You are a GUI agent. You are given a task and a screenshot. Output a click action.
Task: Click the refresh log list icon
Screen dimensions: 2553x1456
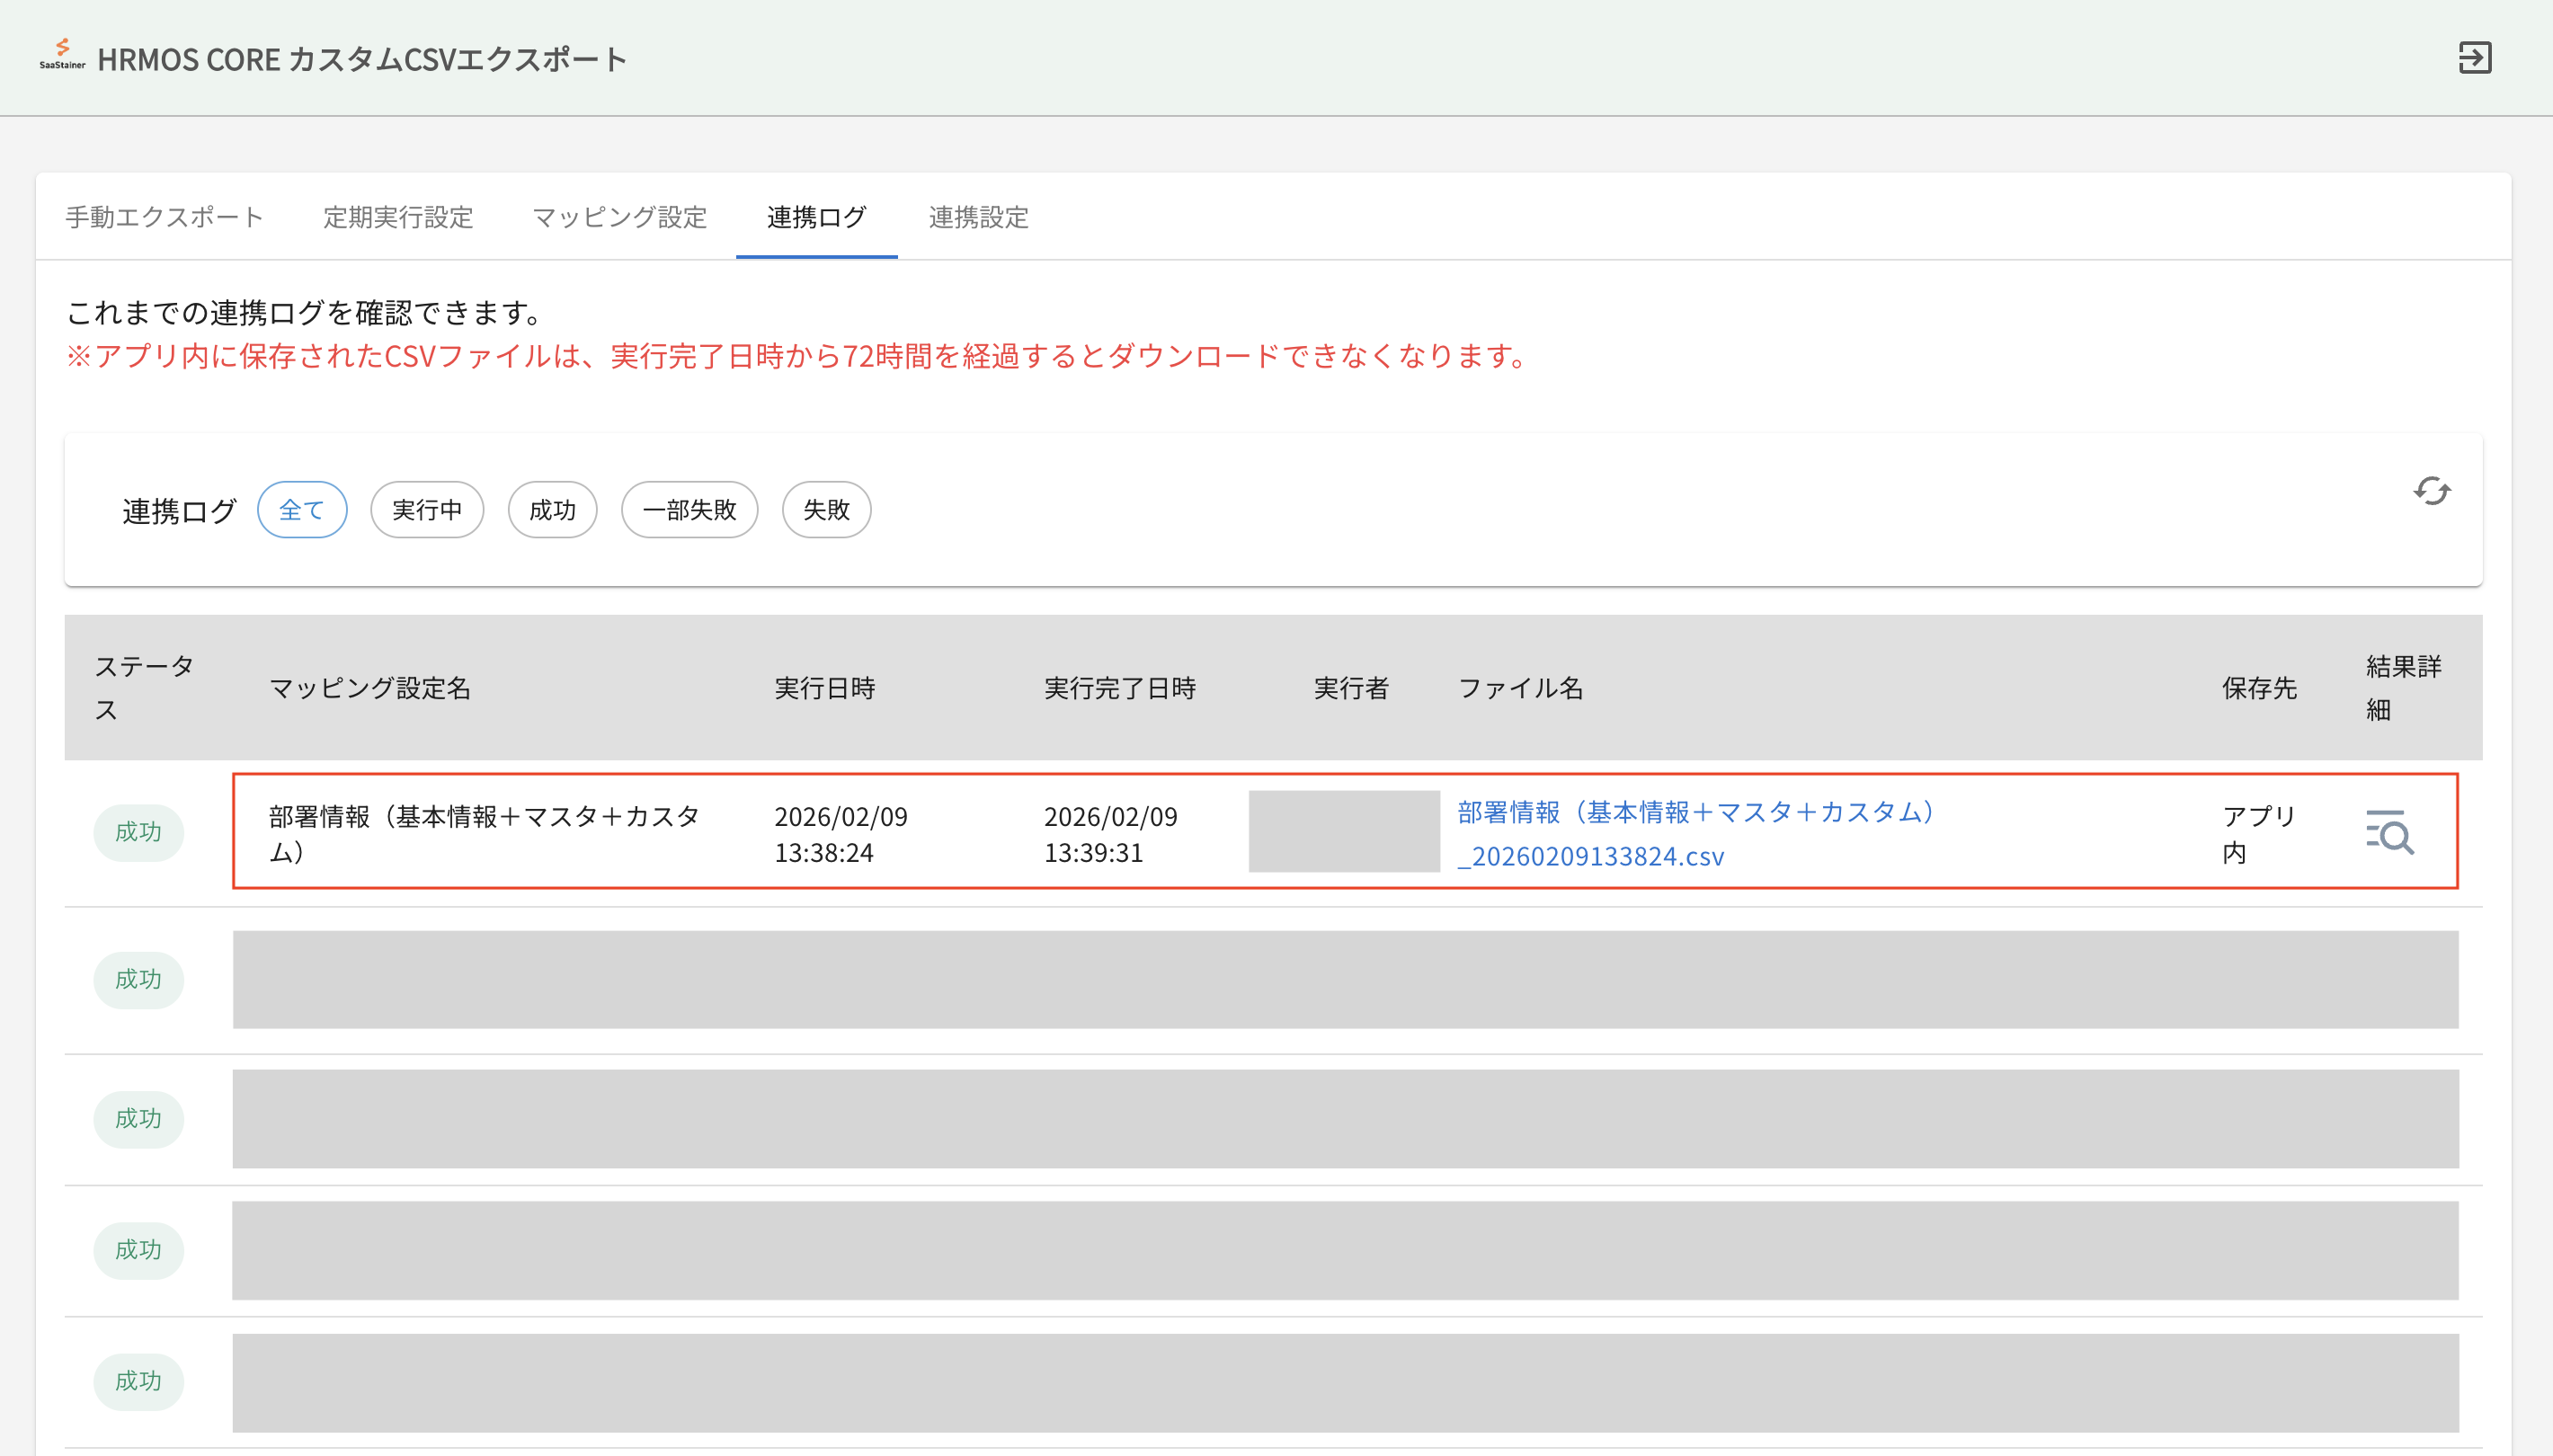click(x=2431, y=491)
